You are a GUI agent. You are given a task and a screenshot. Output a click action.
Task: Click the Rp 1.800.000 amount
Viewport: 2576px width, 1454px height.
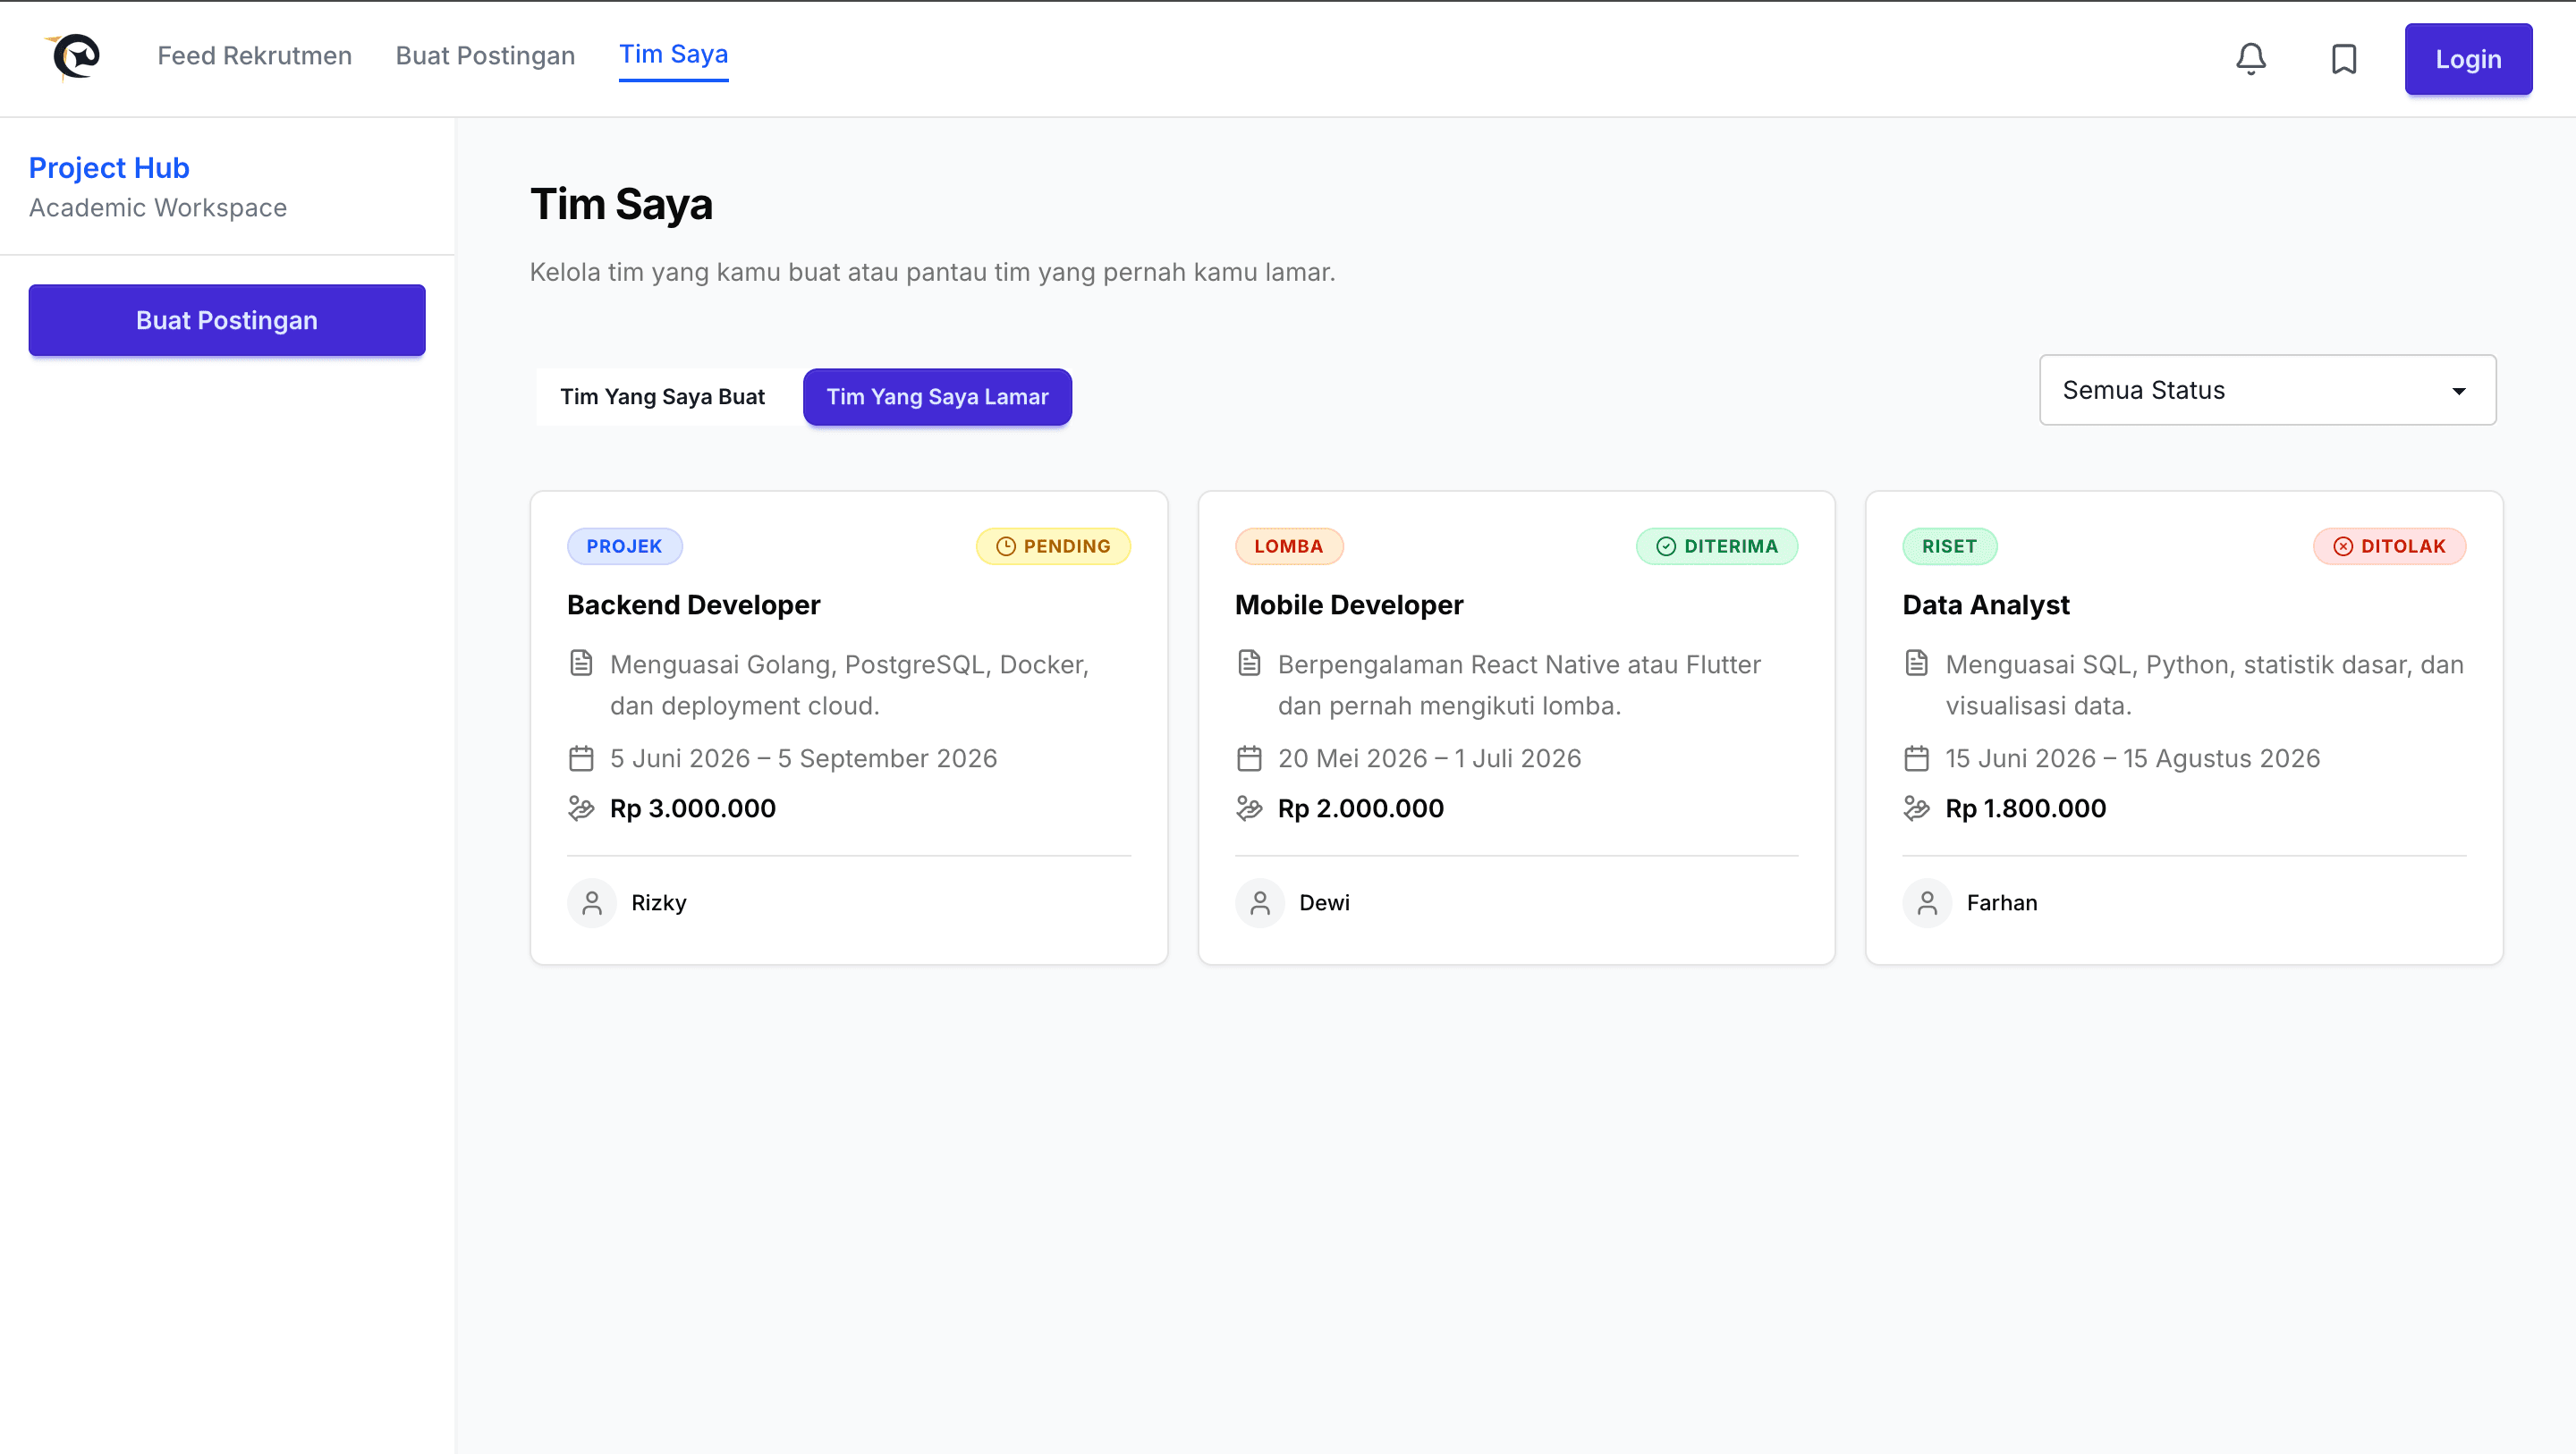click(x=2025, y=808)
